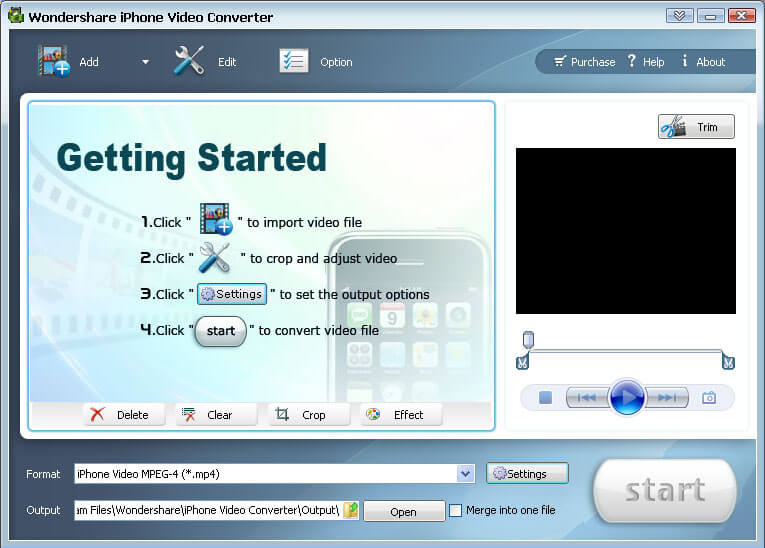The height and width of the screenshot is (548, 765).
Task: Open the About menu item
Action: [703, 62]
